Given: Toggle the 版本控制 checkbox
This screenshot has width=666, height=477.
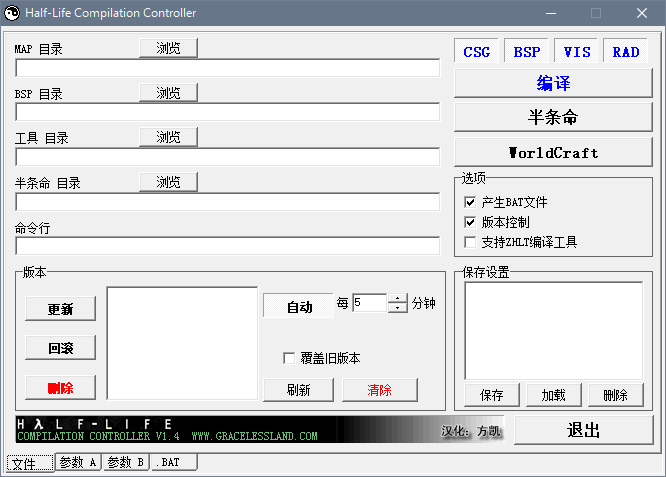Looking at the screenshot, I should coord(471,222).
